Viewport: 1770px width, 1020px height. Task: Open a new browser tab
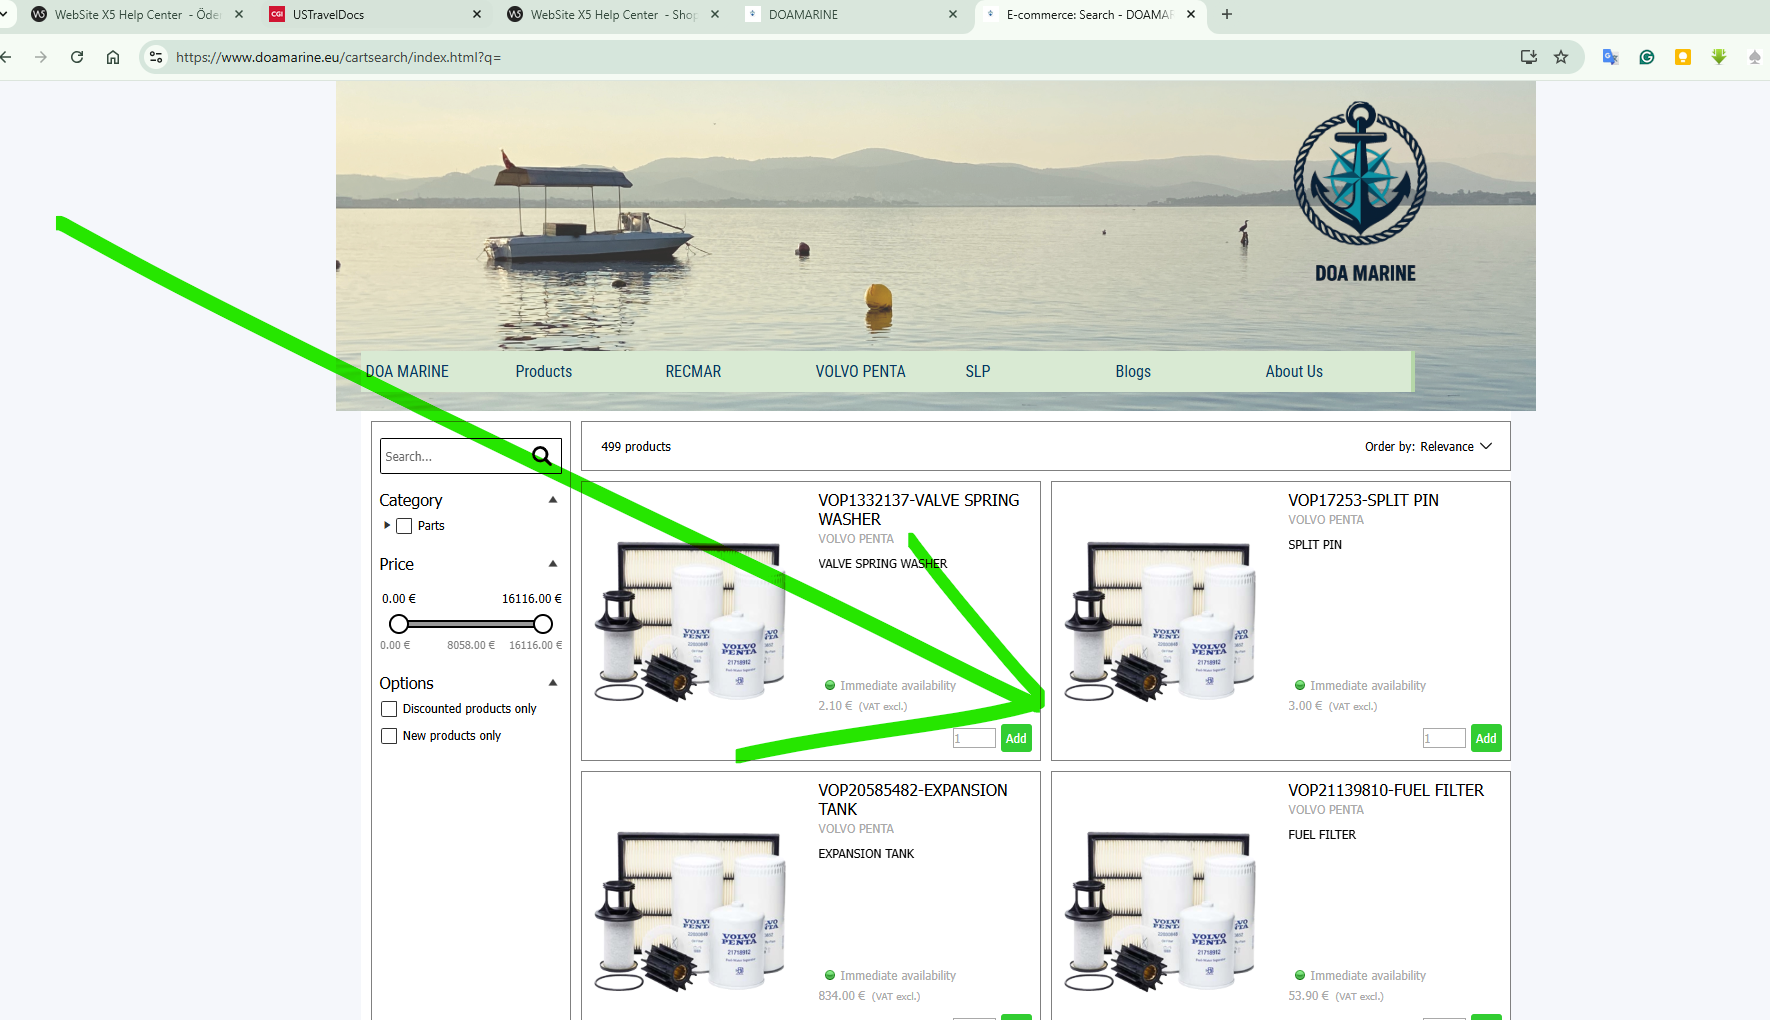pyautogui.click(x=1227, y=14)
